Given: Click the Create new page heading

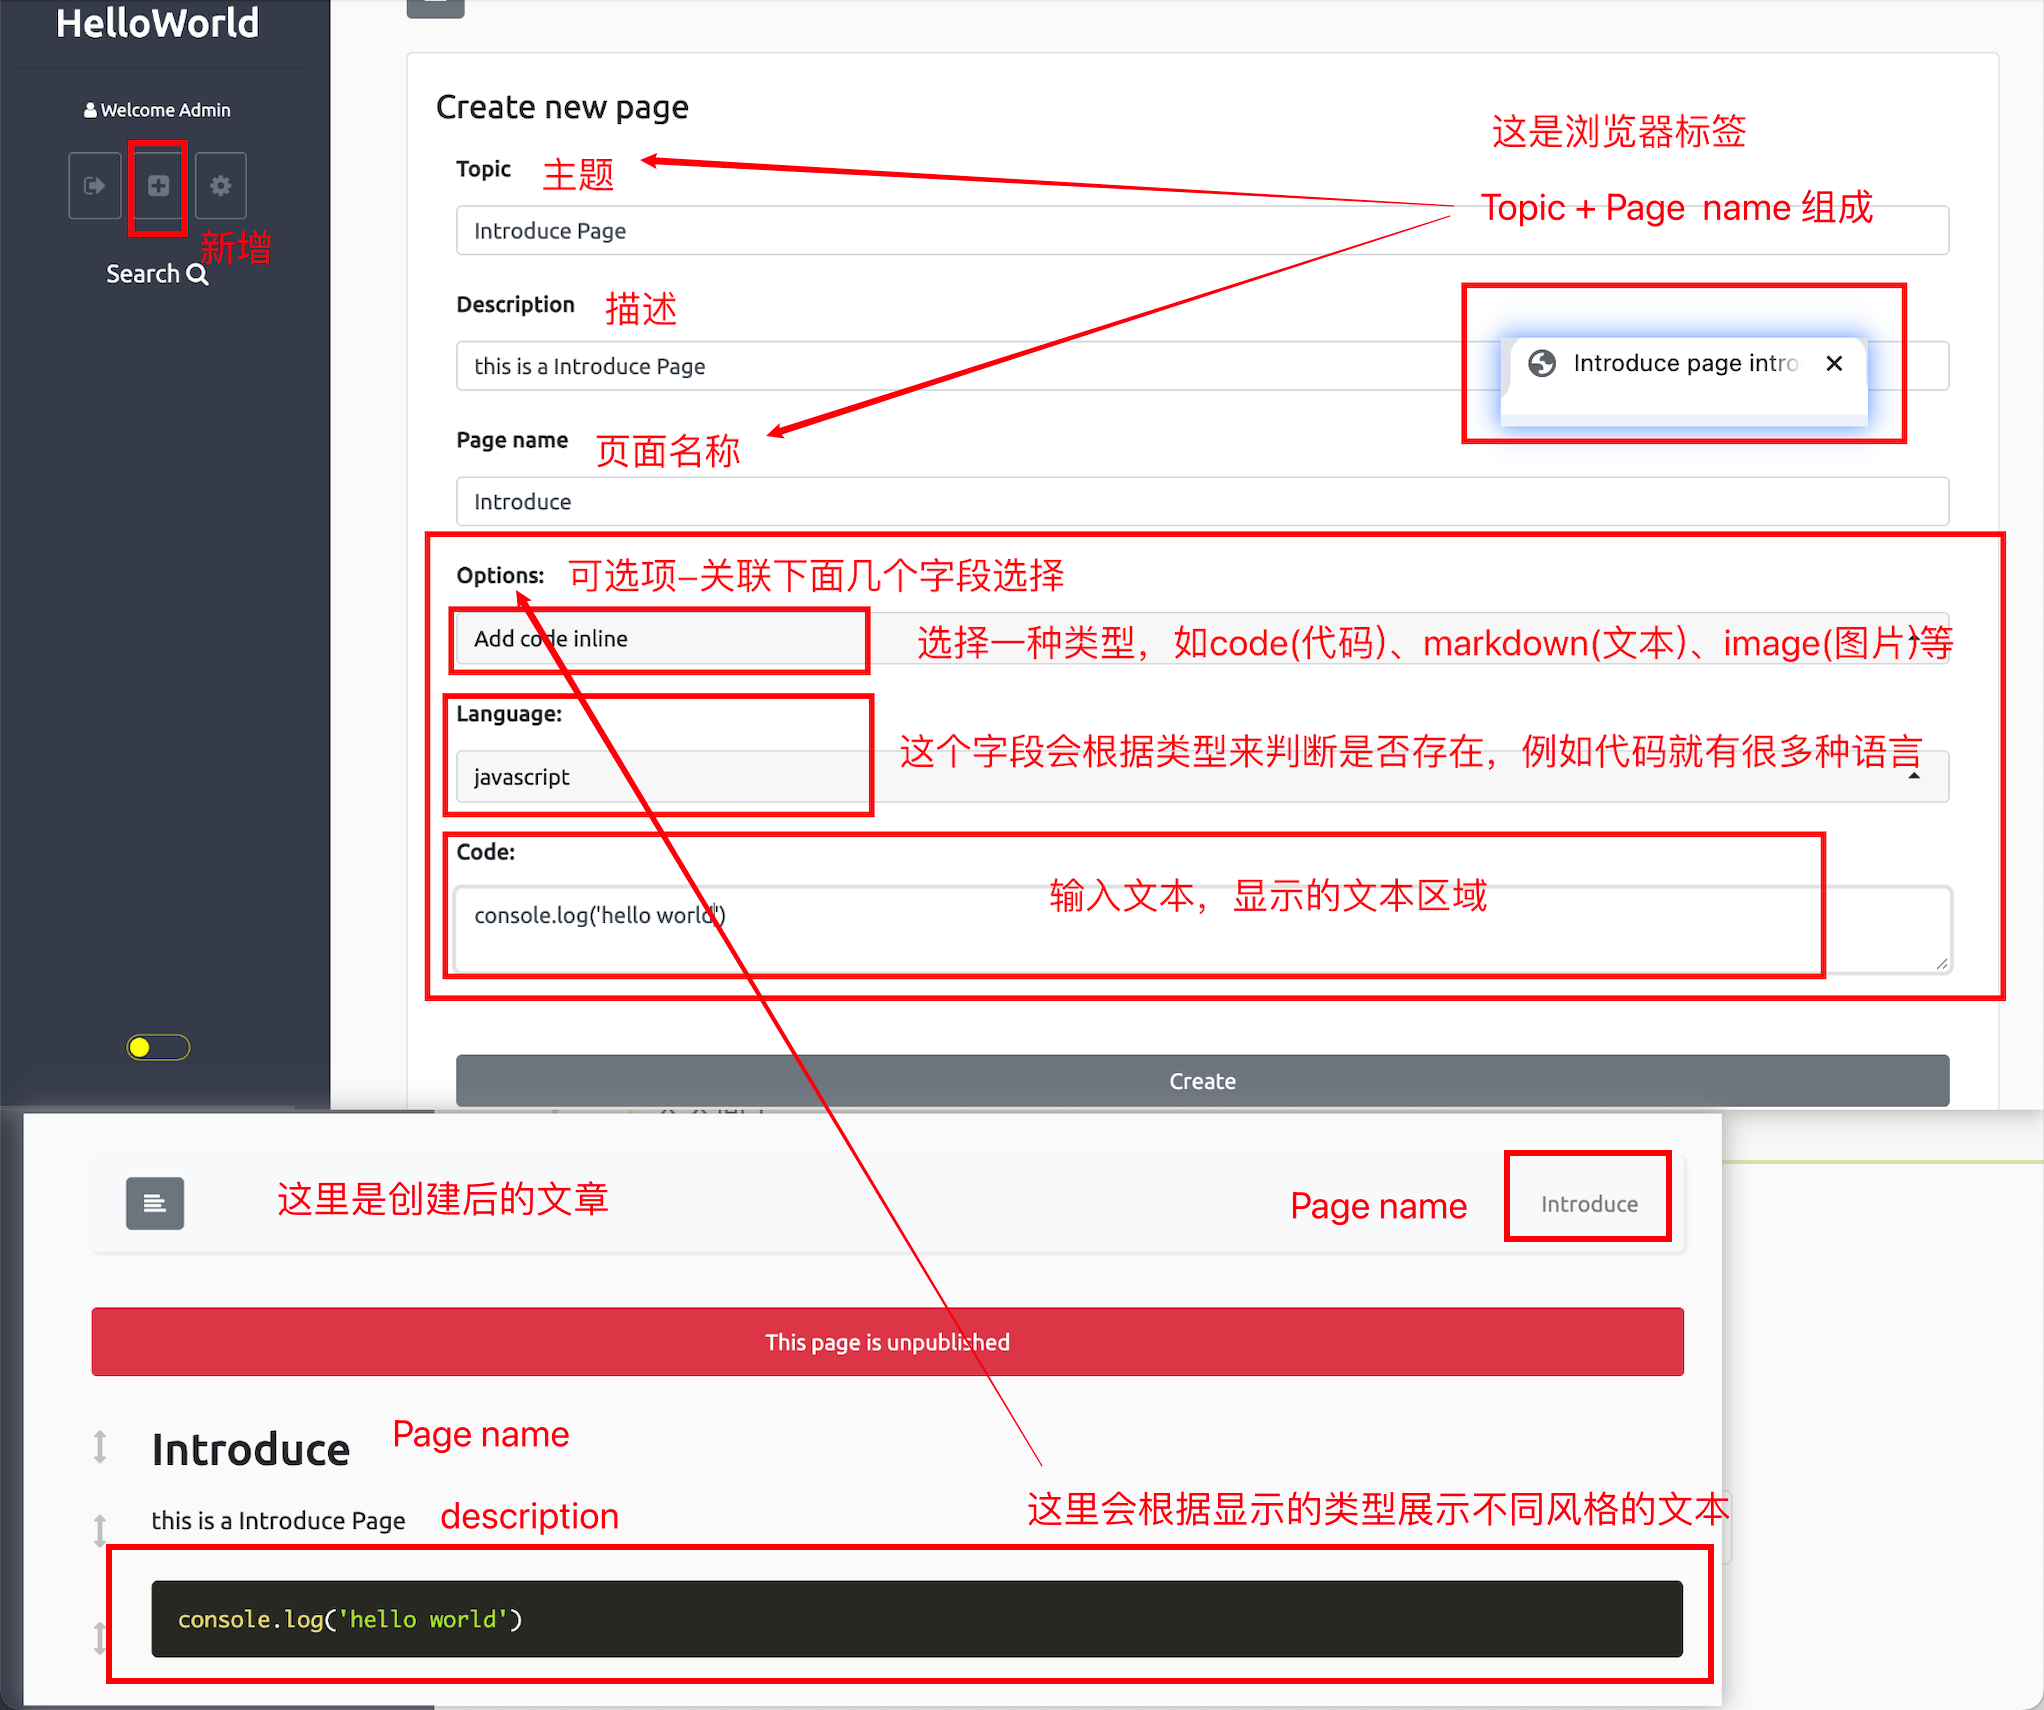Looking at the screenshot, I should coord(562,107).
